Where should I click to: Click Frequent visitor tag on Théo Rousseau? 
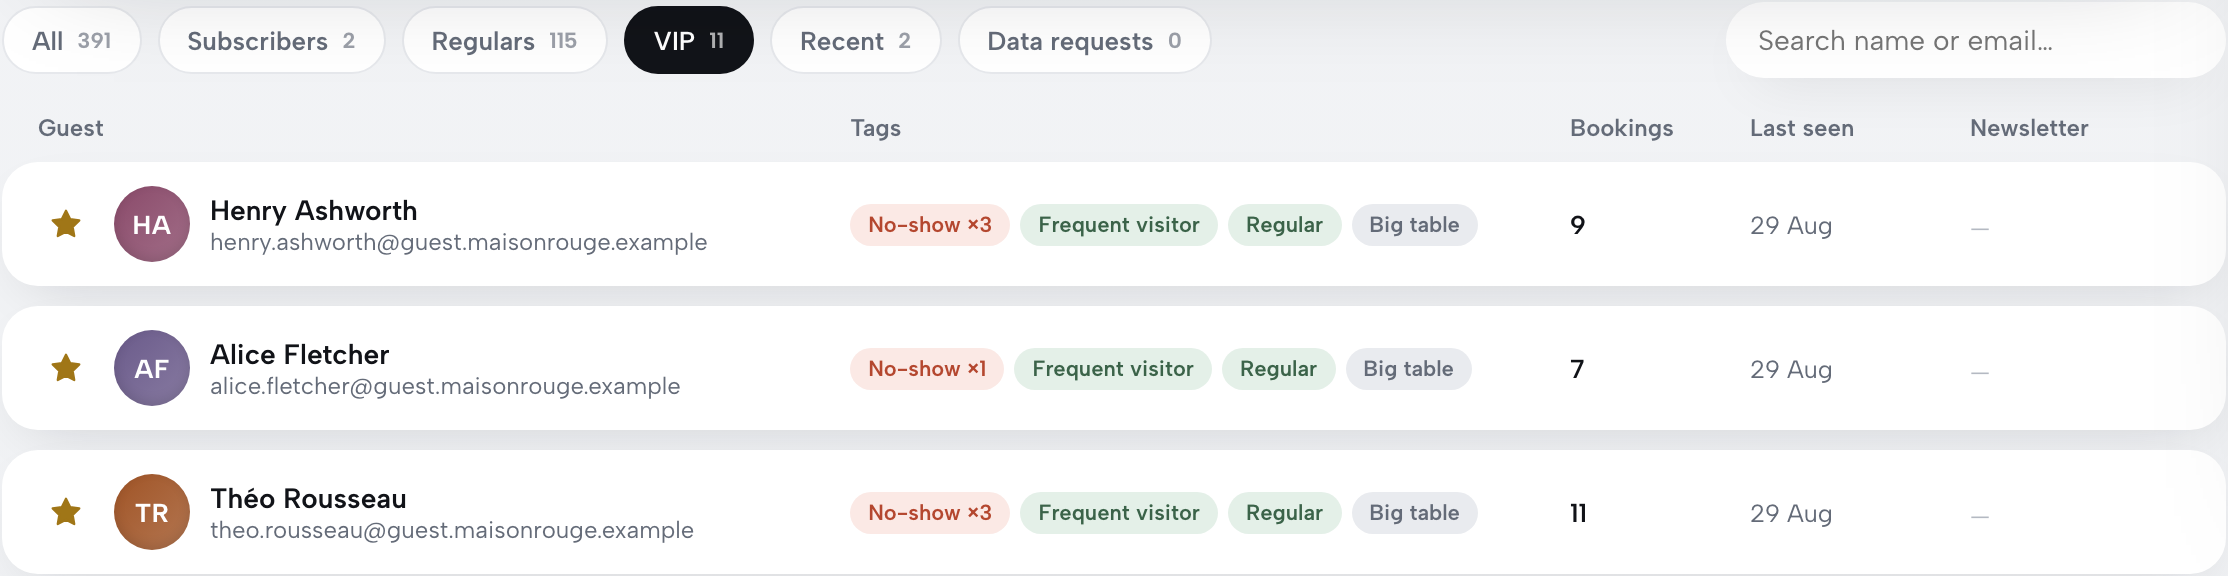pyautogui.click(x=1119, y=513)
